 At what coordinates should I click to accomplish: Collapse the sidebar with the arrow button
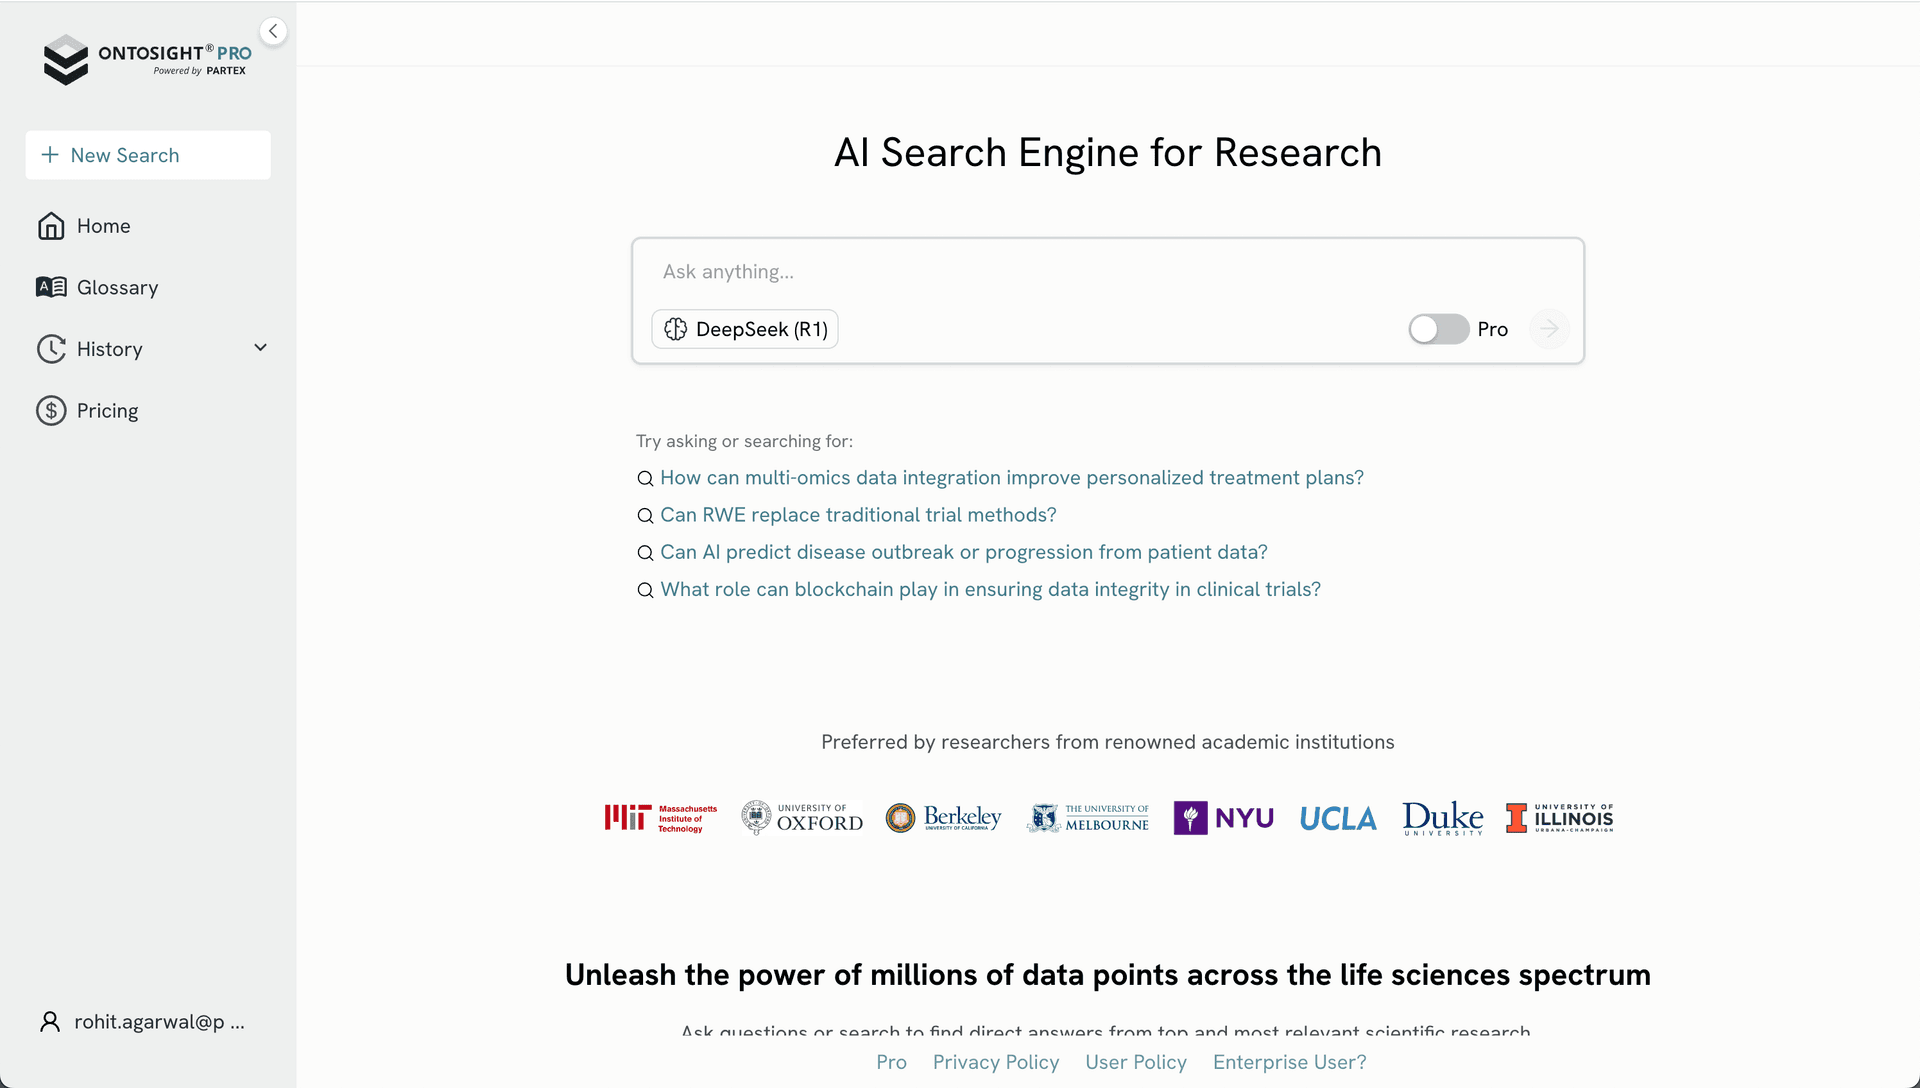[x=273, y=30]
